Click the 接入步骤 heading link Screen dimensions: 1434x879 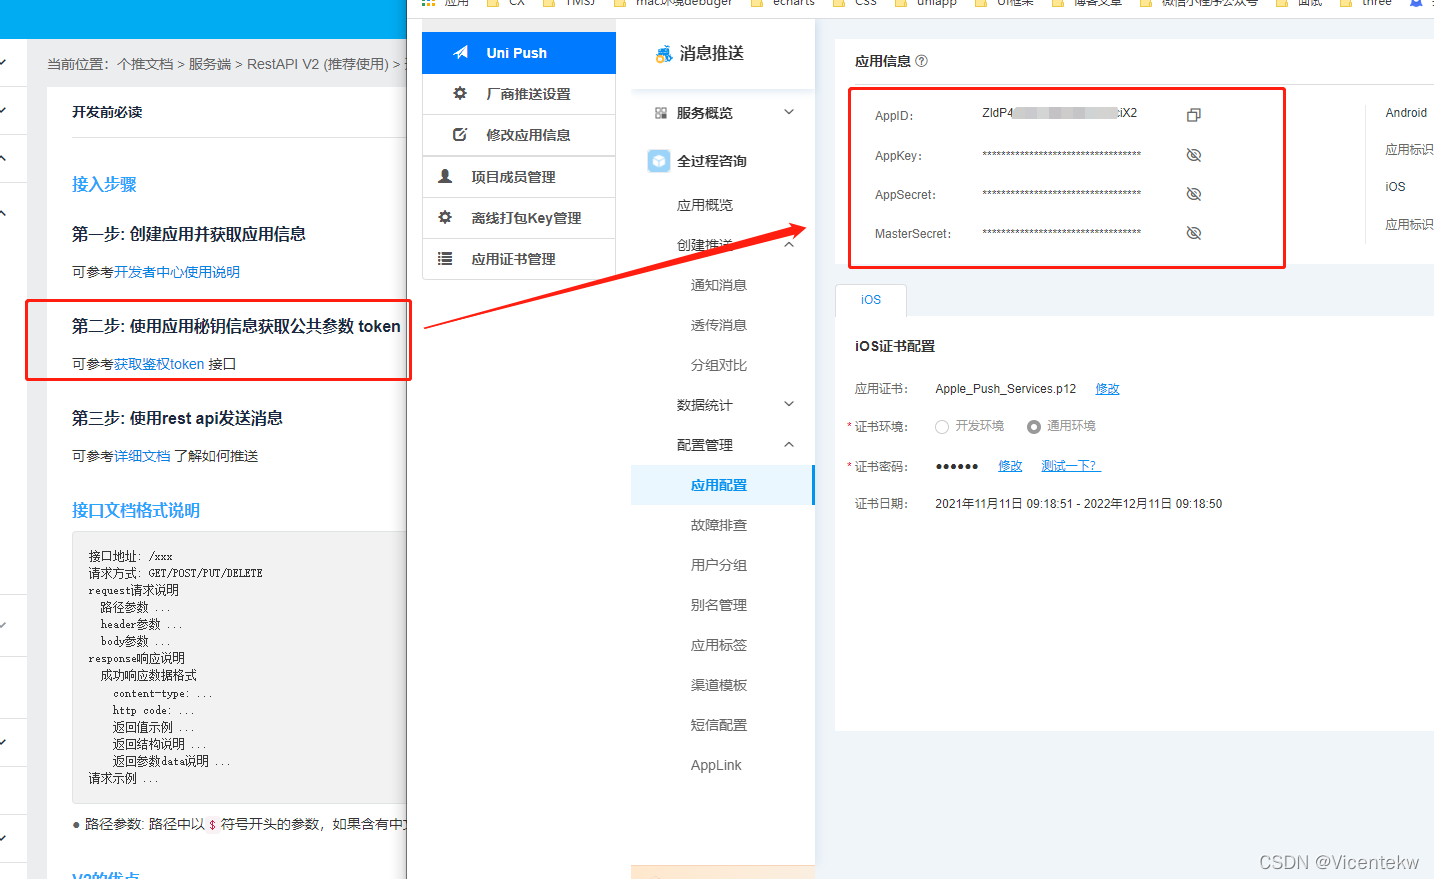tap(104, 184)
